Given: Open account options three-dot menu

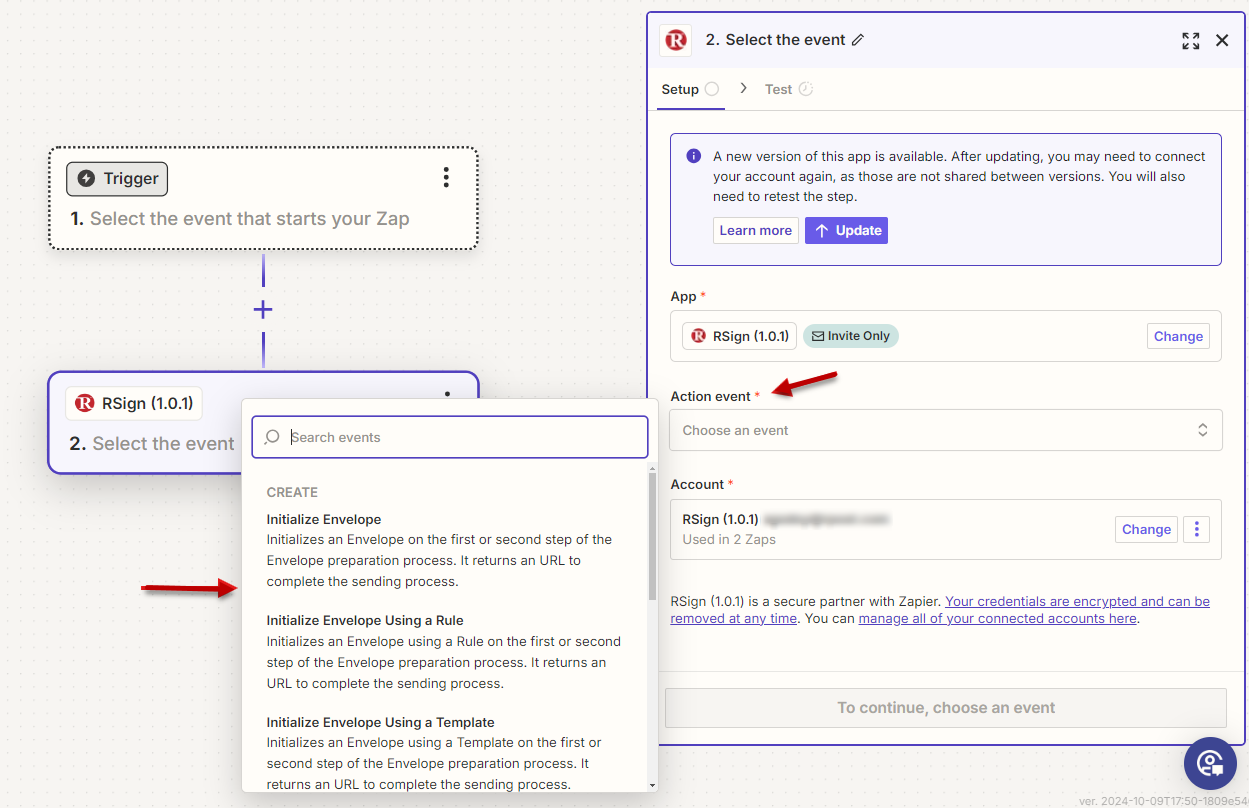Looking at the screenshot, I should point(1196,529).
